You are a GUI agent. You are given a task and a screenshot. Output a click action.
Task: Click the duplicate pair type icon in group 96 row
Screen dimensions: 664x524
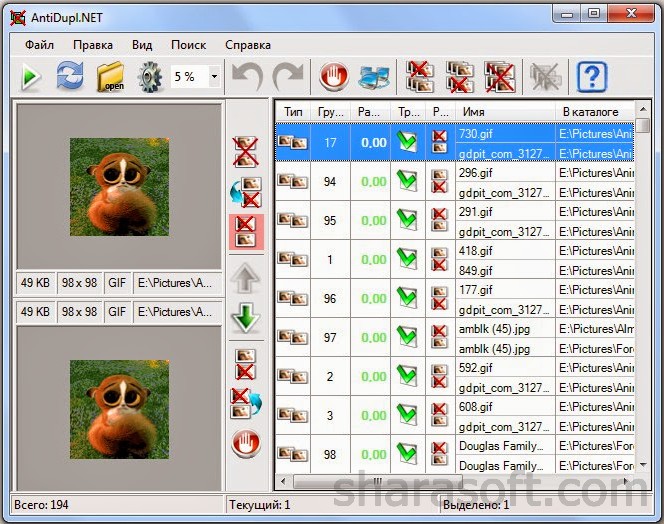click(x=292, y=298)
